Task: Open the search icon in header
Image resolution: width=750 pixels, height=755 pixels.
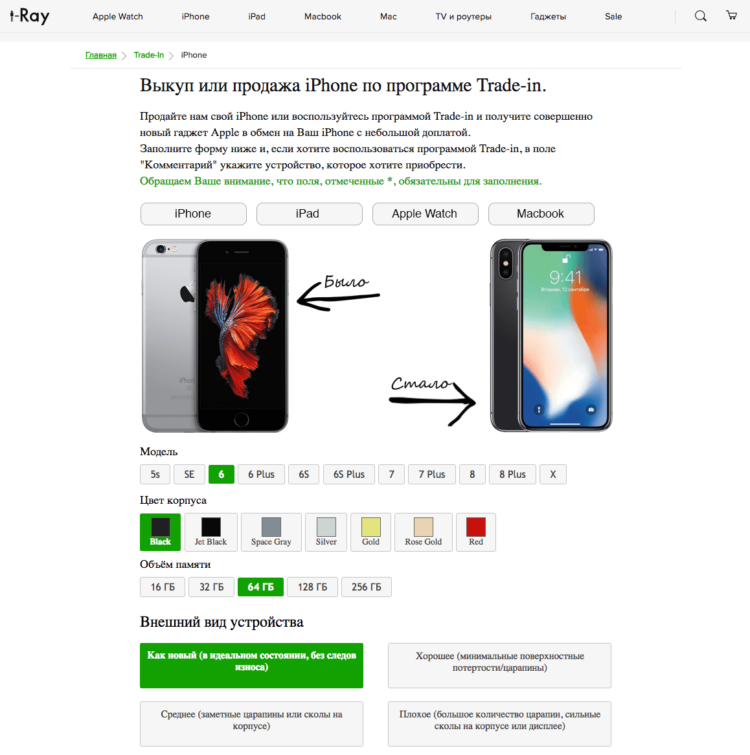Action: pyautogui.click(x=700, y=16)
